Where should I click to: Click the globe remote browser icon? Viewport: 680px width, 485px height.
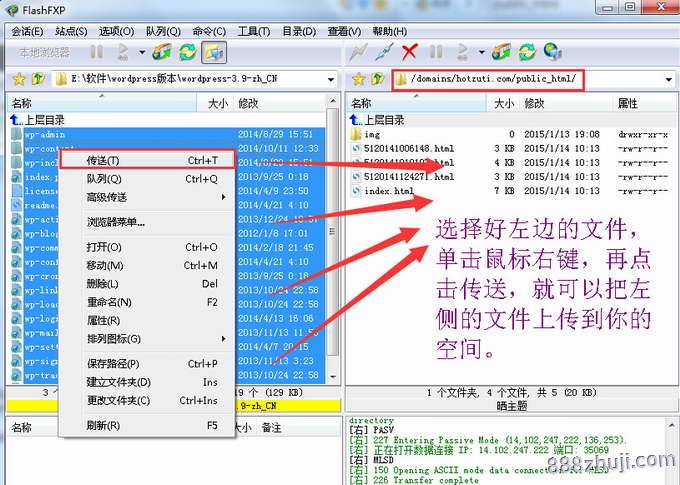(553, 52)
